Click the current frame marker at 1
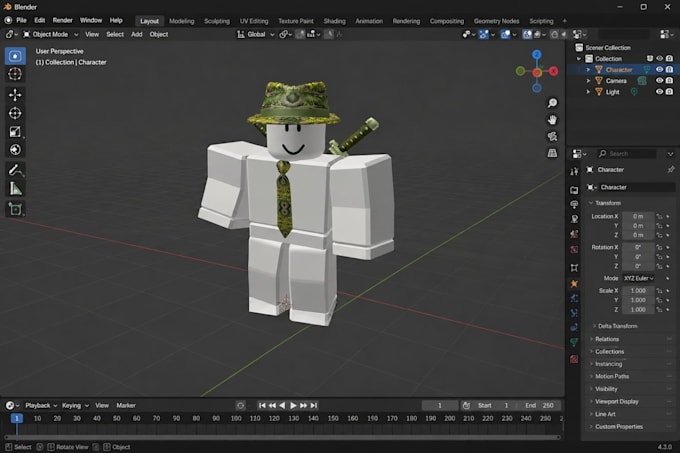This screenshot has width=680, height=453. [16, 418]
